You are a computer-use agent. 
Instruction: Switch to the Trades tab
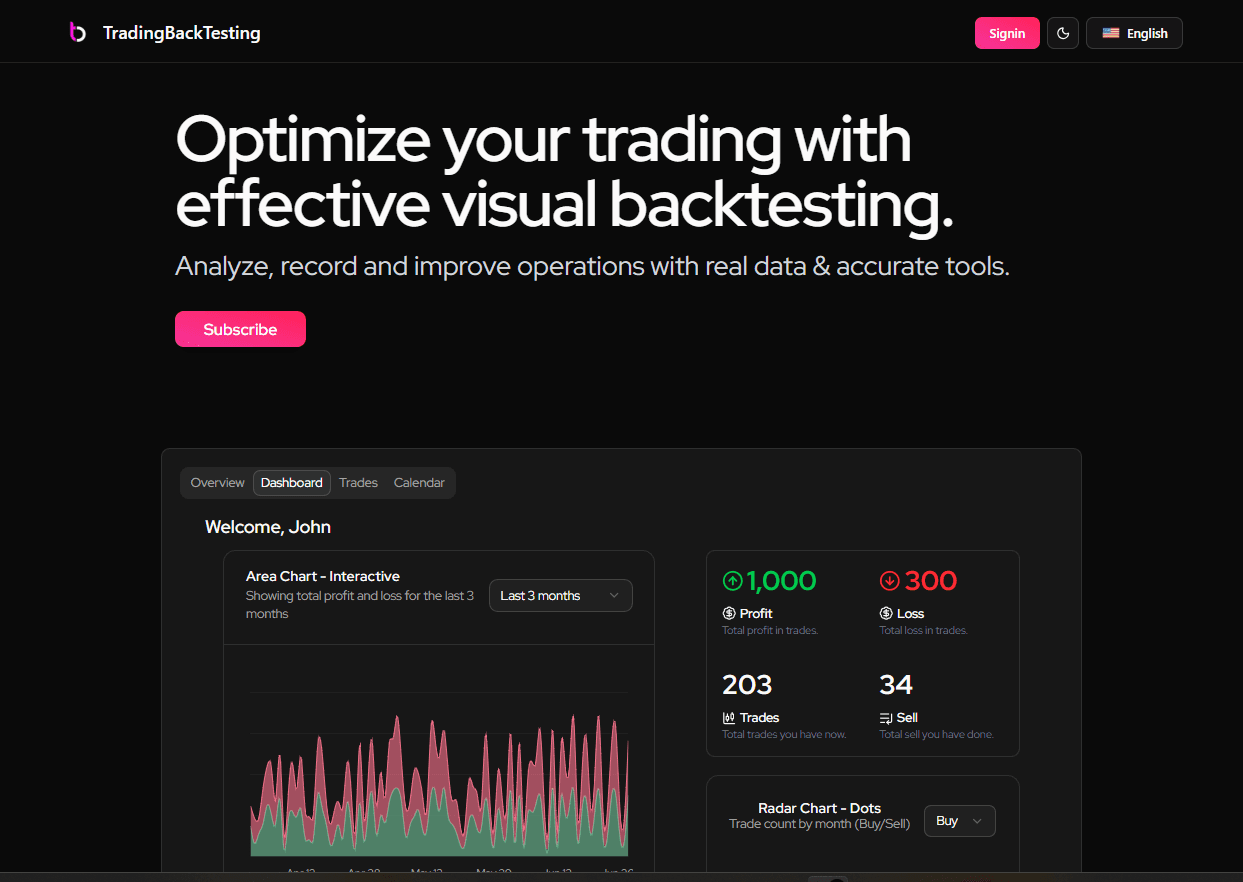coord(358,482)
